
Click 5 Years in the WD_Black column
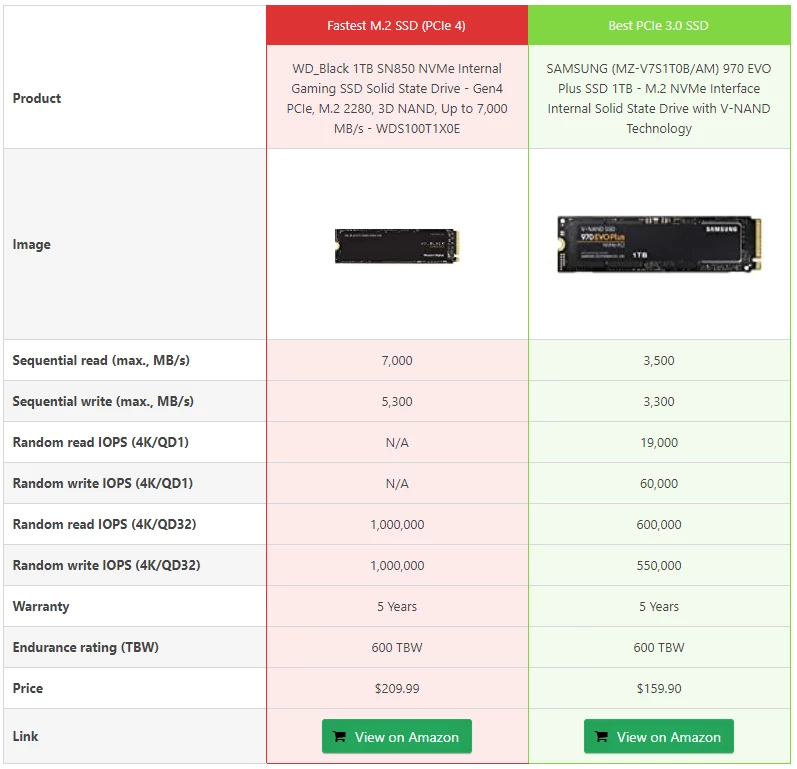click(x=397, y=606)
